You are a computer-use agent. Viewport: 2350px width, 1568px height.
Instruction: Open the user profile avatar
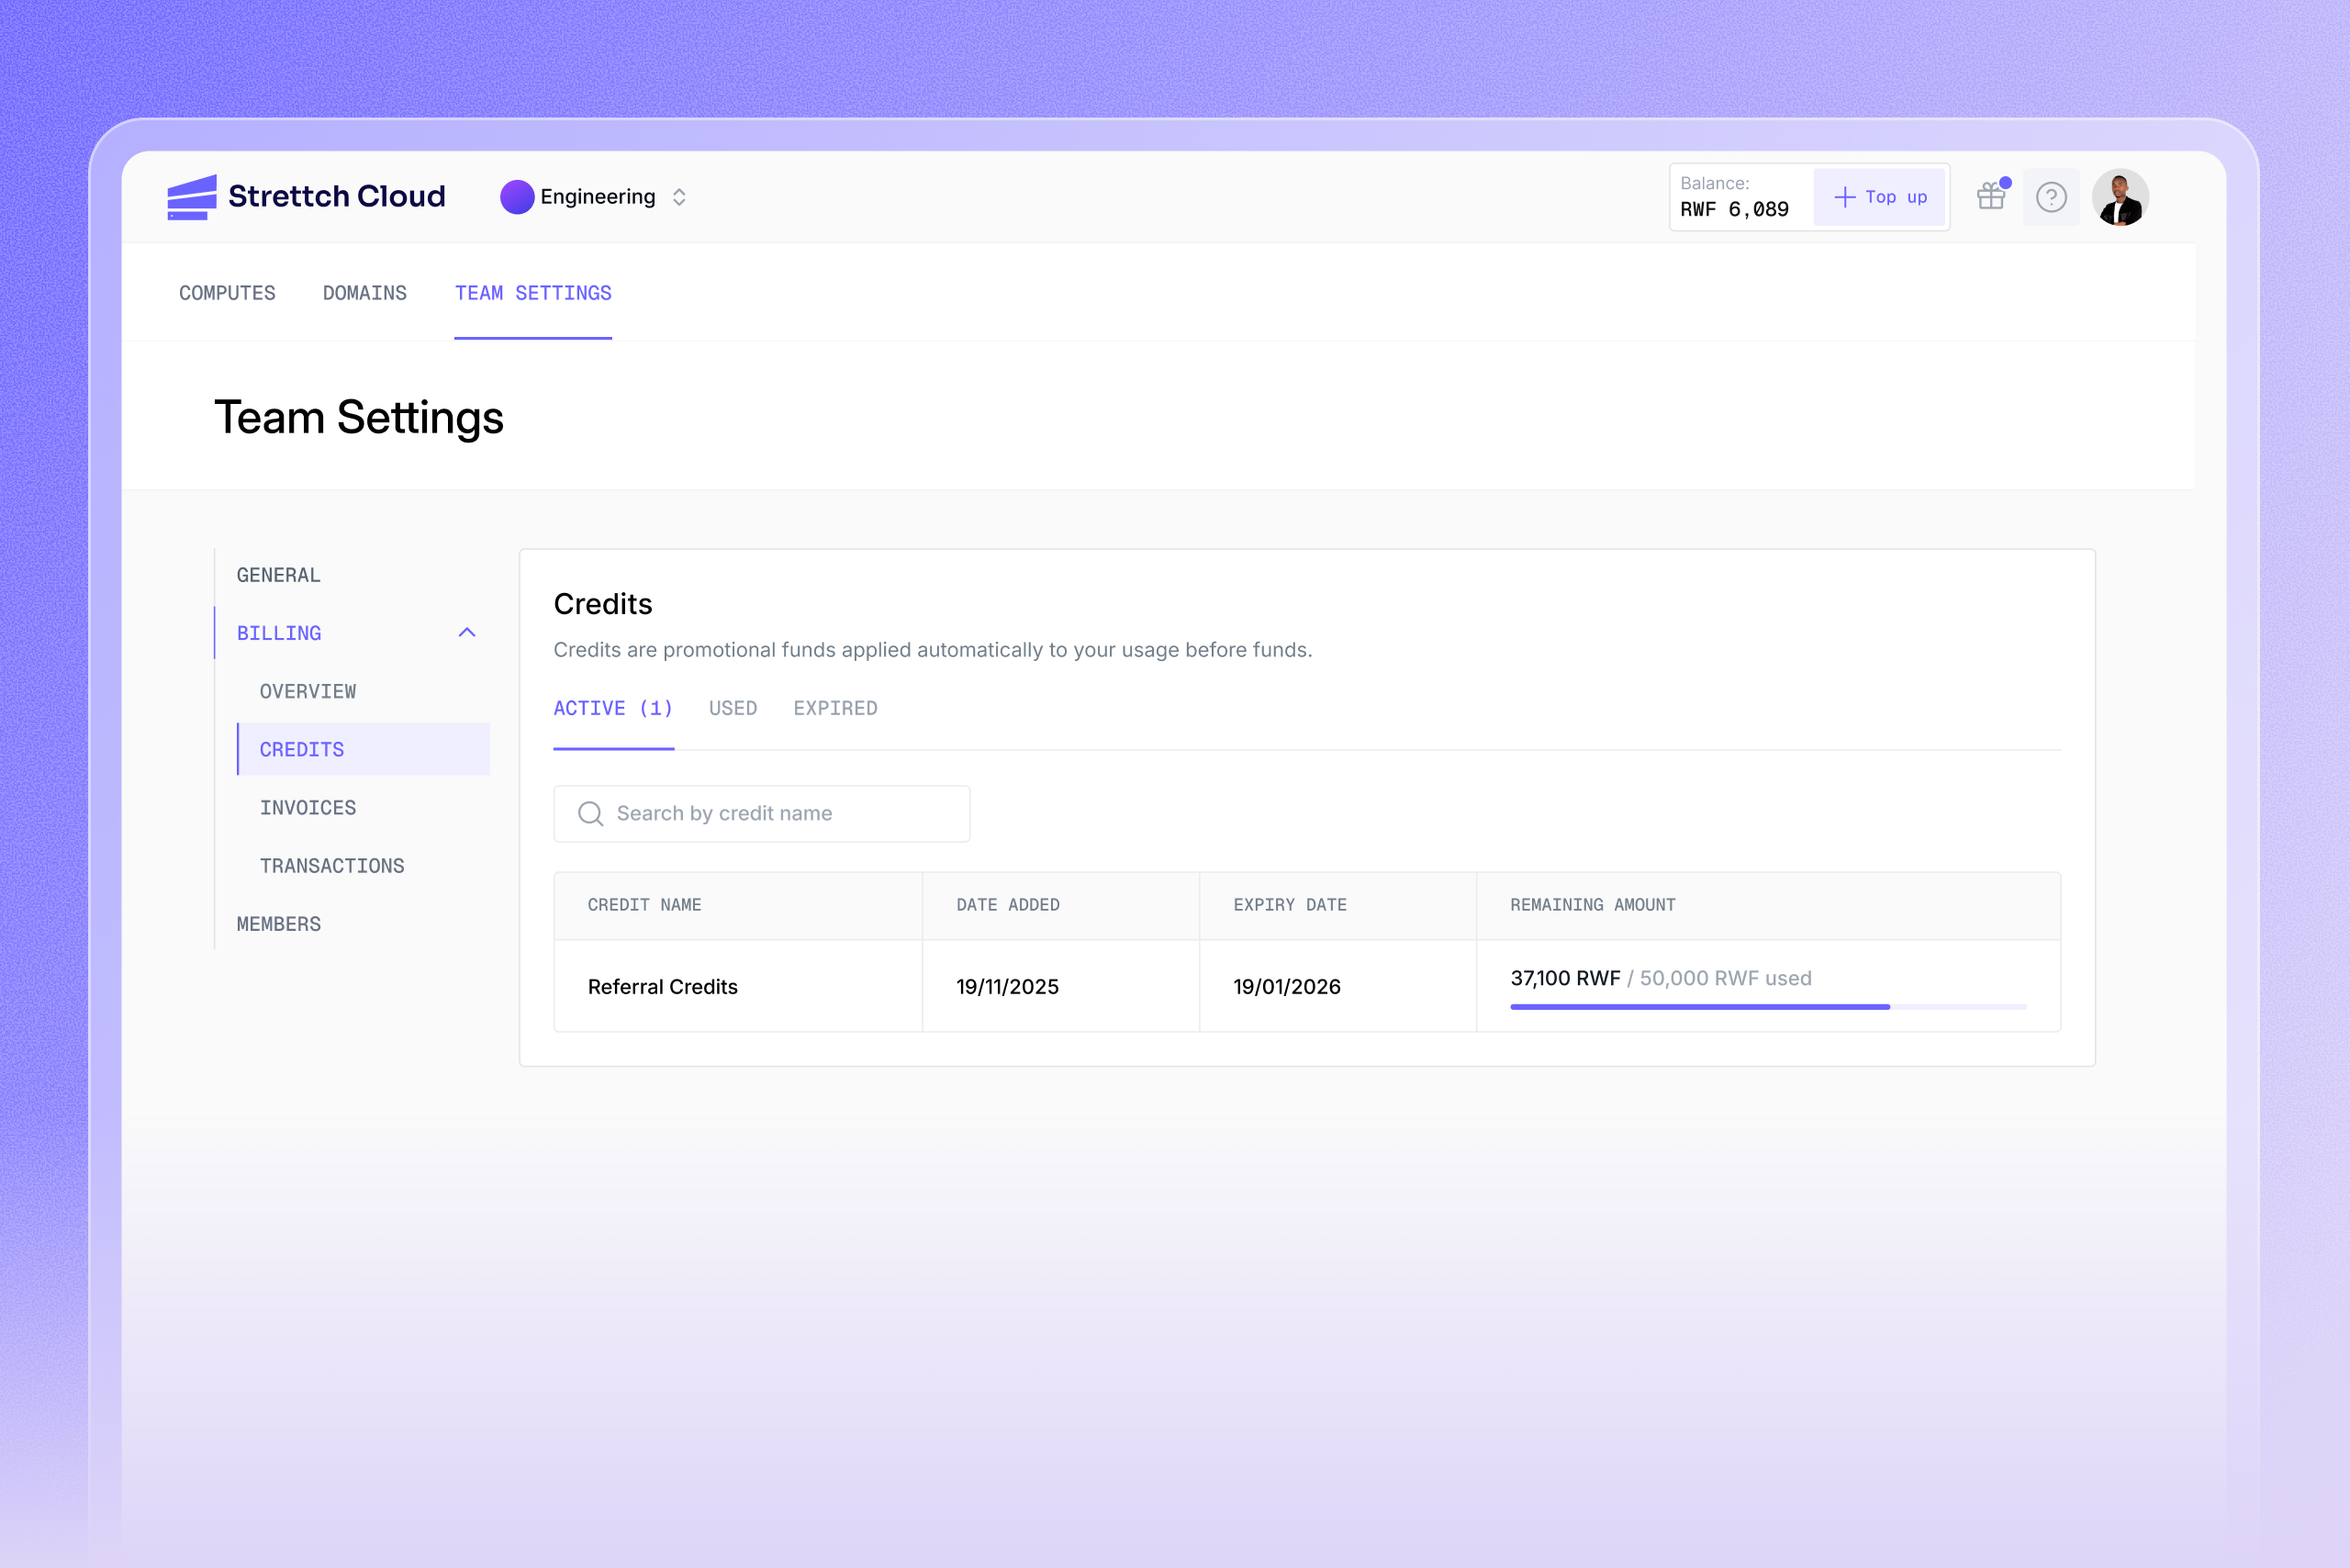click(2120, 197)
